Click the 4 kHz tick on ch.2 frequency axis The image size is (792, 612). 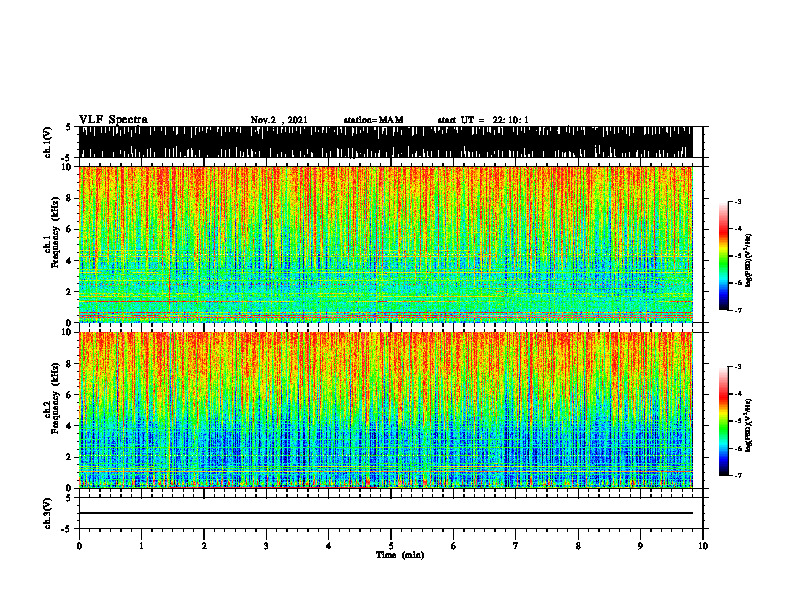coord(69,426)
